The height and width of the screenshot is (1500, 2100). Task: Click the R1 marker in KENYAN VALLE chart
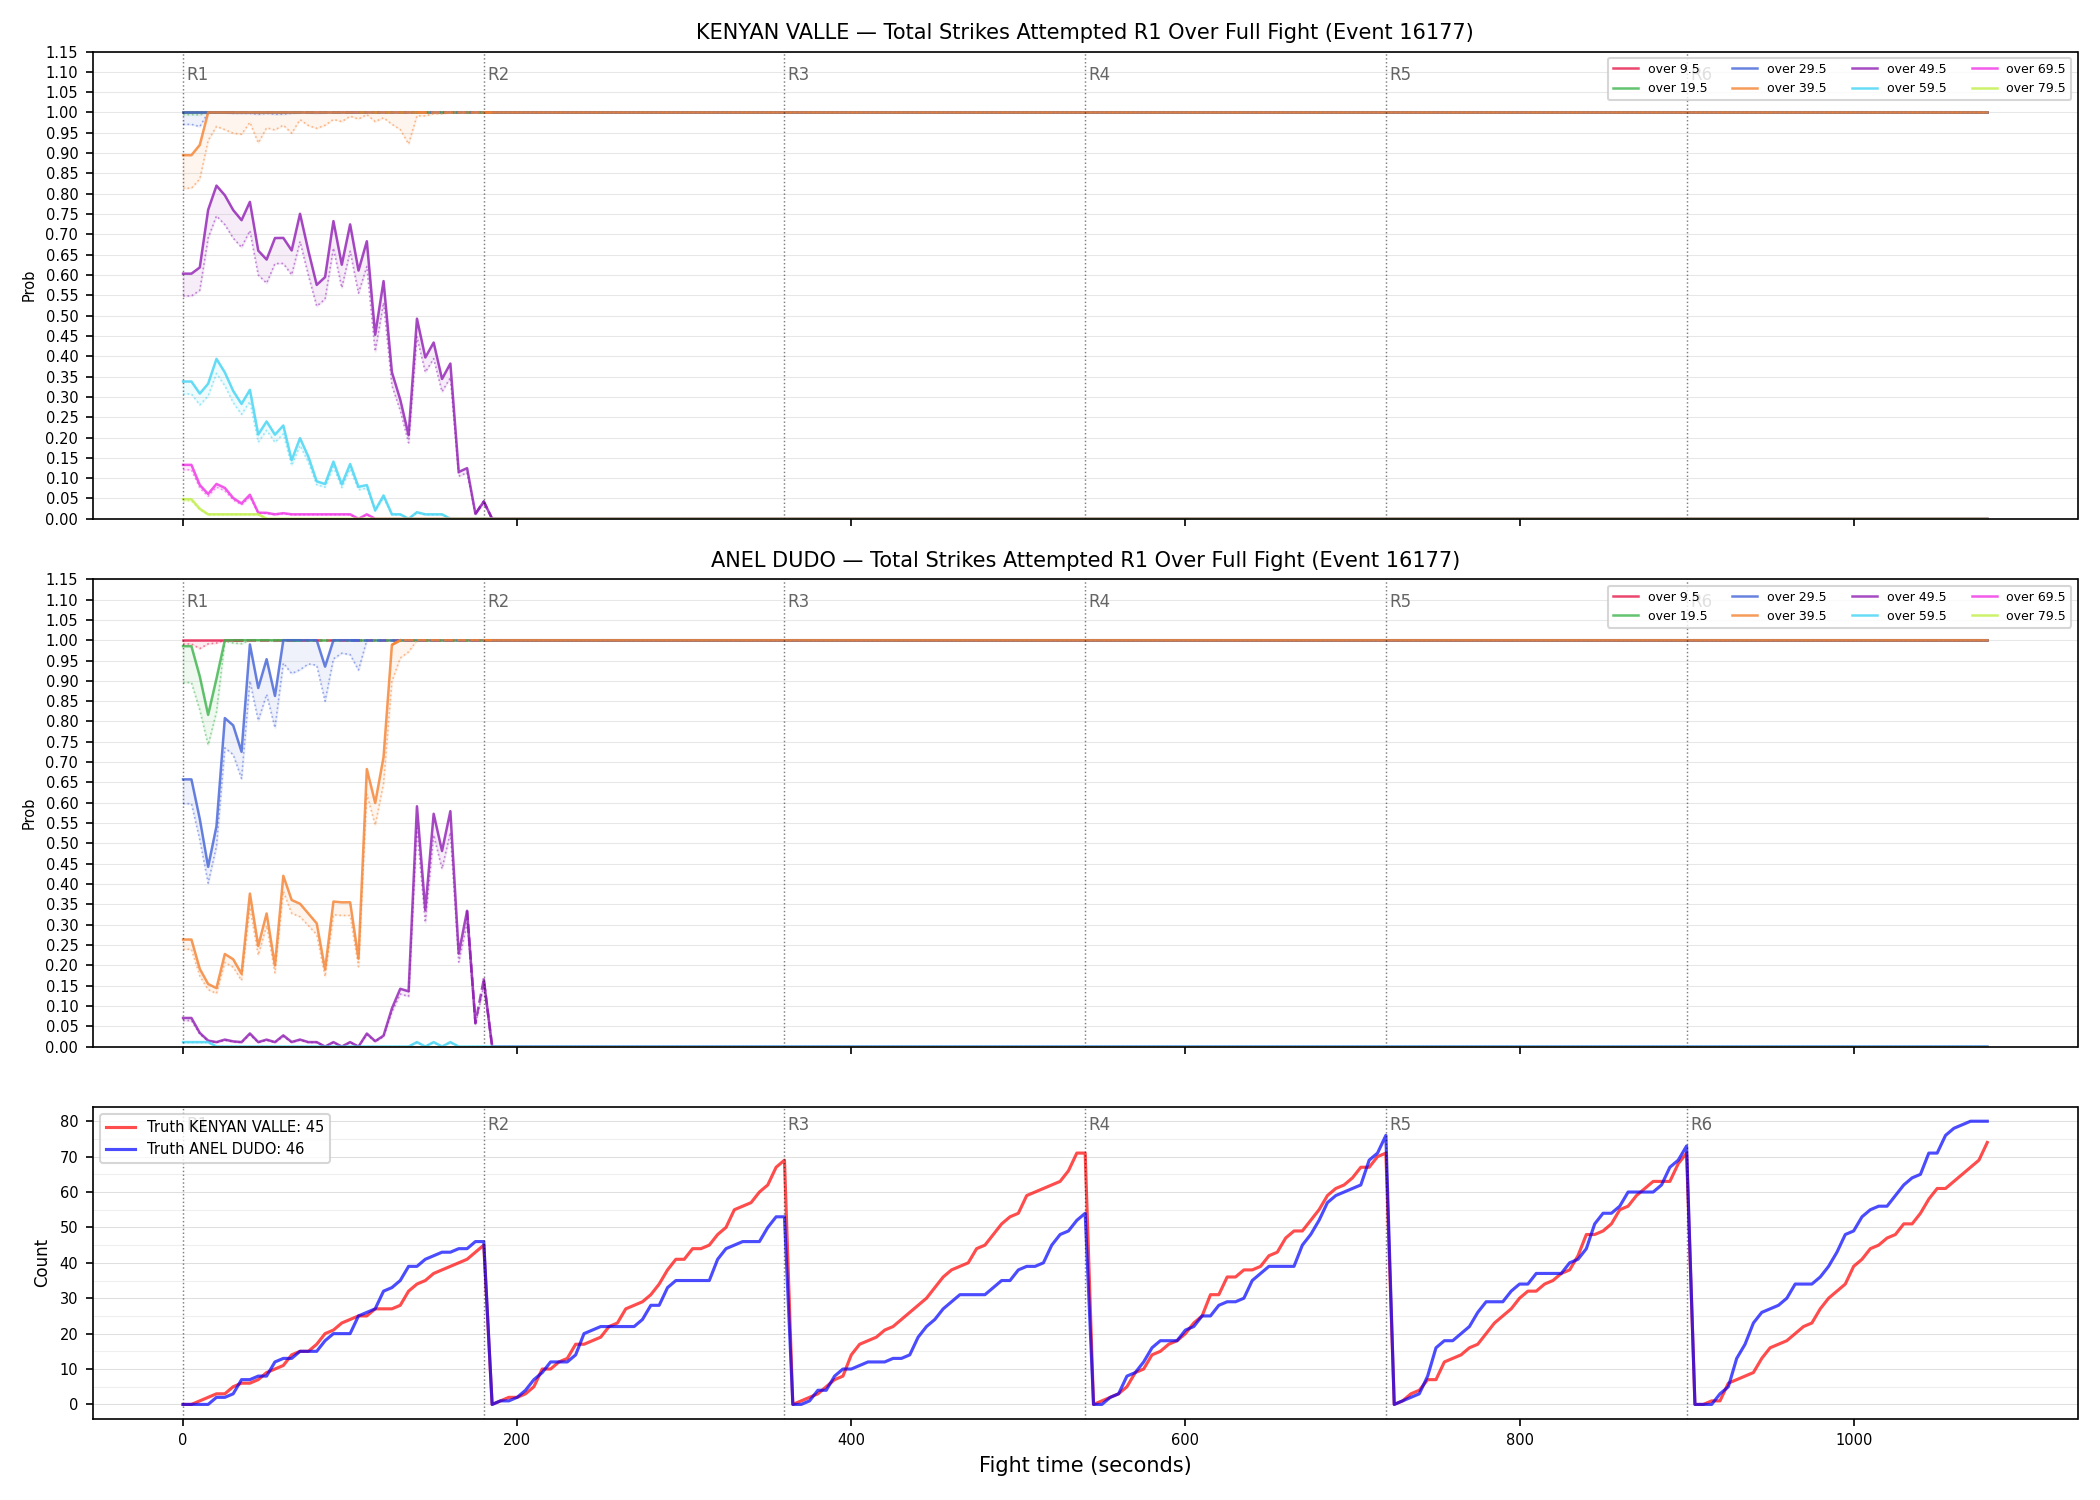[197, 74]
